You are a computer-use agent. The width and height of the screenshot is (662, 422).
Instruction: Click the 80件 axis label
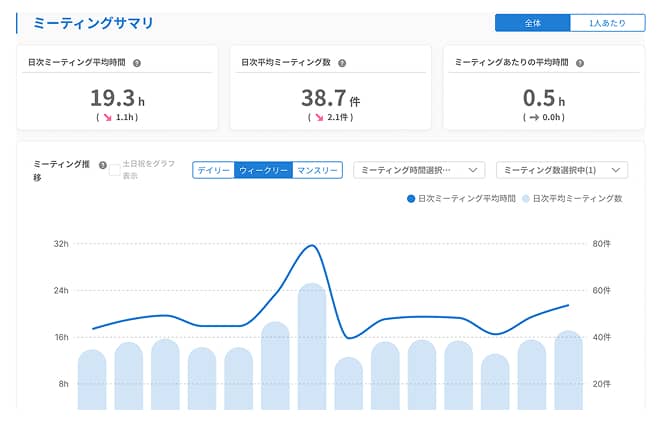[x=601, y=243]
